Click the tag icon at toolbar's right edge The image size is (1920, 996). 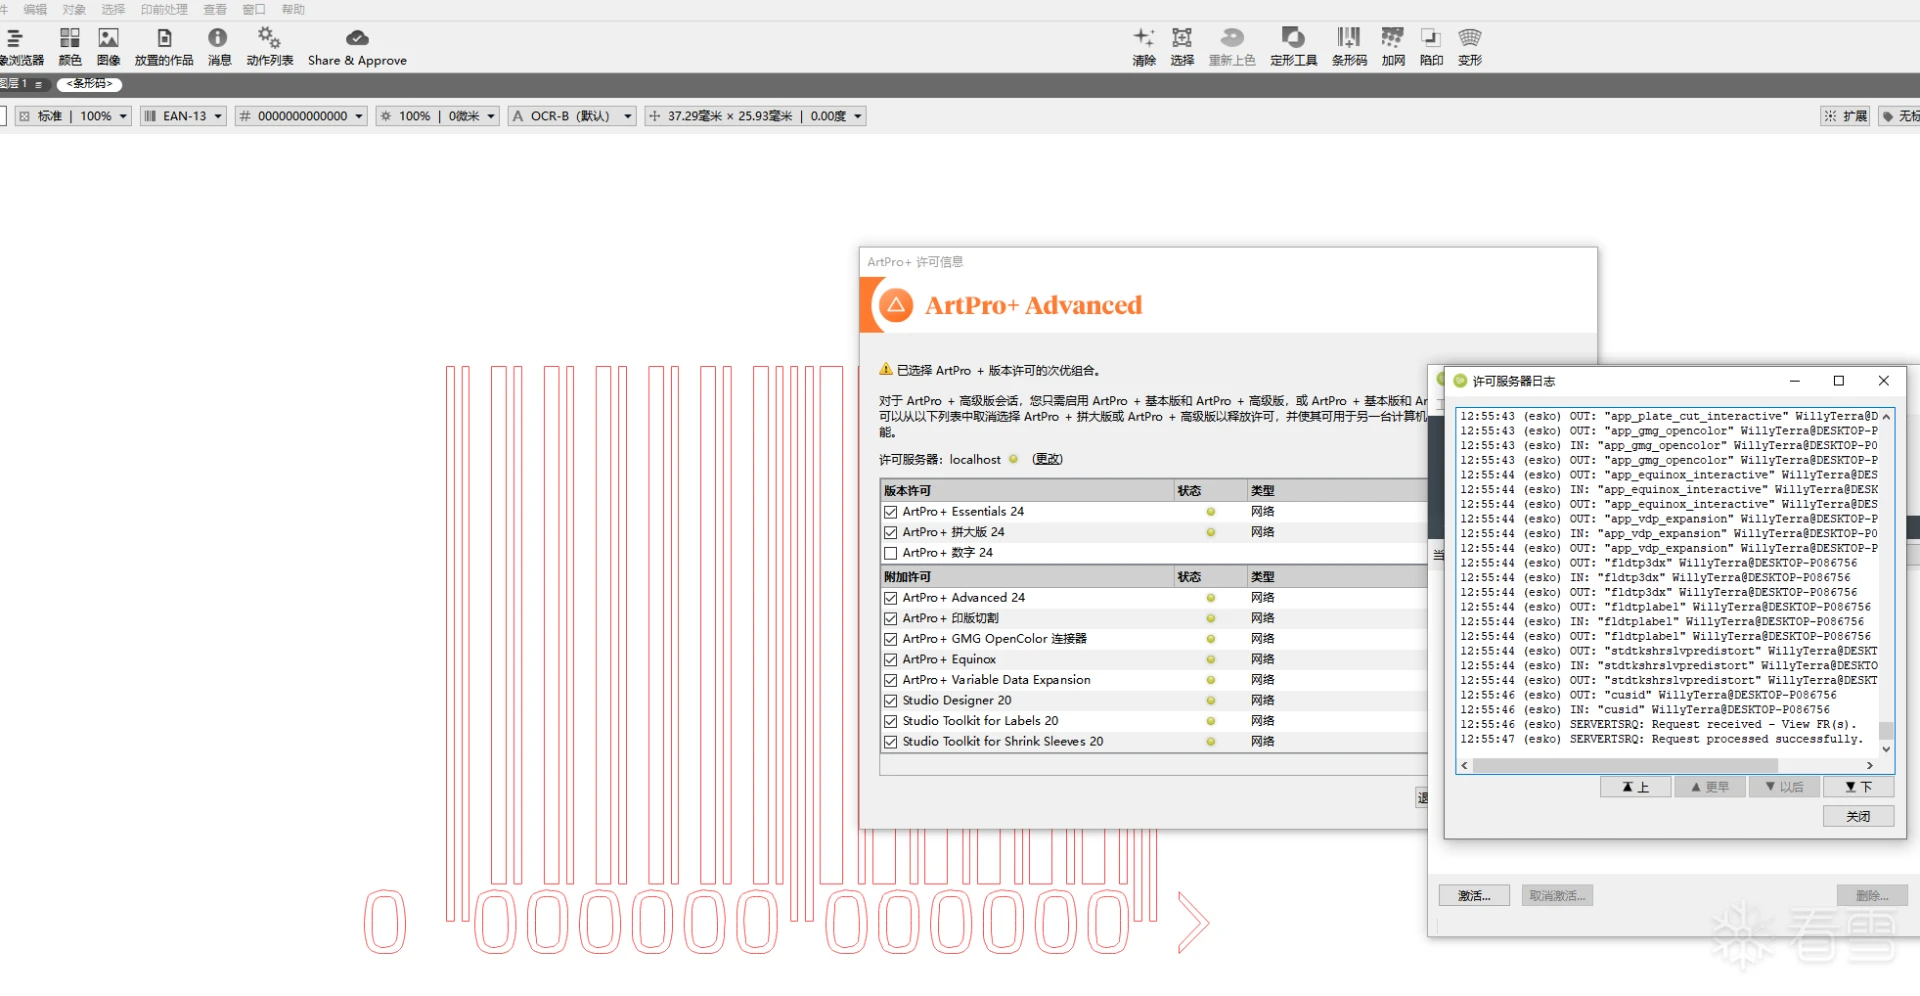pyautogui.click(x=1888, y=116)
